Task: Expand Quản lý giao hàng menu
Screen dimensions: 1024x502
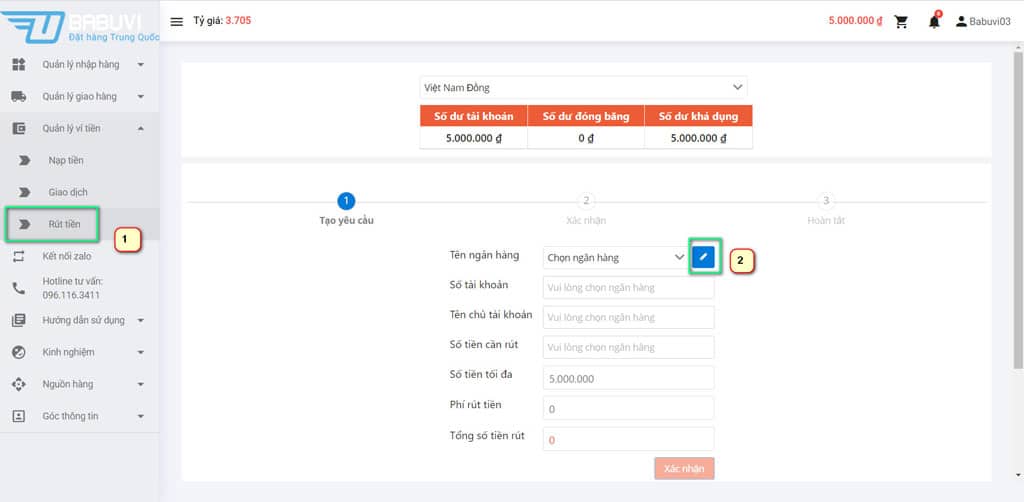Action: [80, 97]
